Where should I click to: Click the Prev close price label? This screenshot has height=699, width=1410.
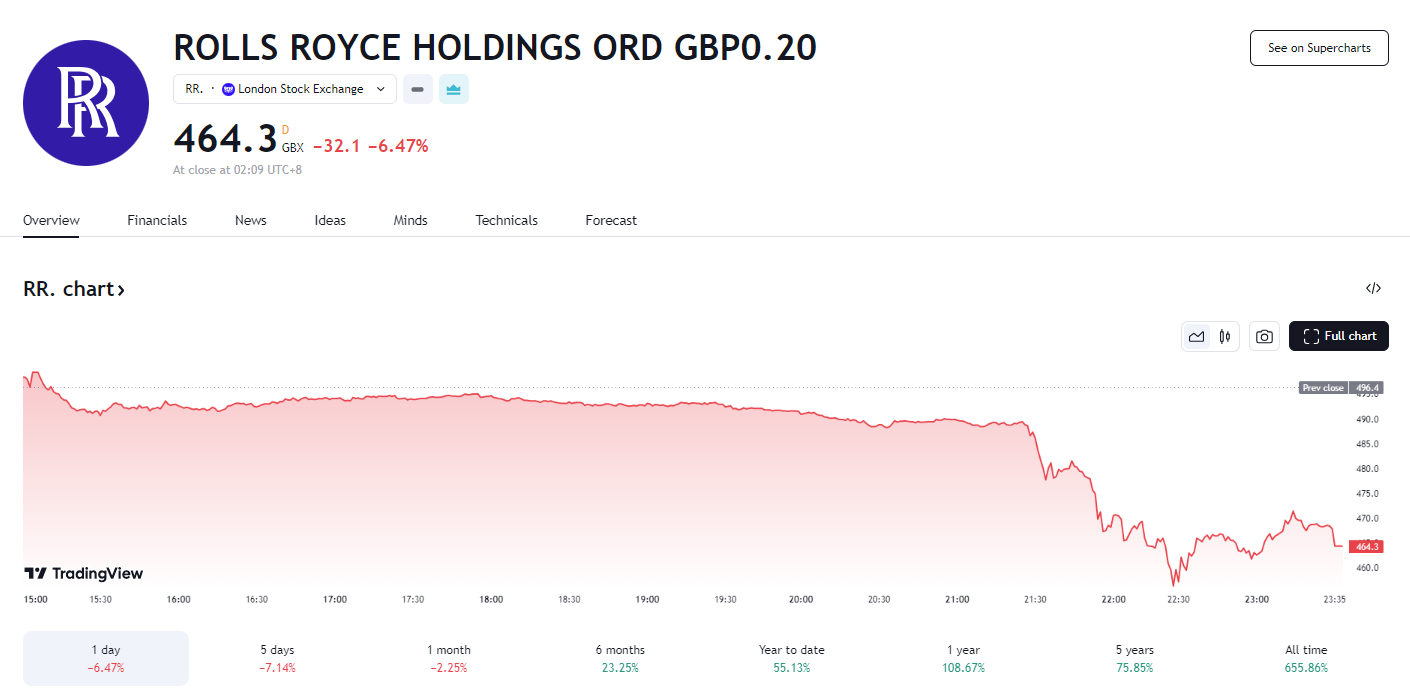pos(1322,388)
